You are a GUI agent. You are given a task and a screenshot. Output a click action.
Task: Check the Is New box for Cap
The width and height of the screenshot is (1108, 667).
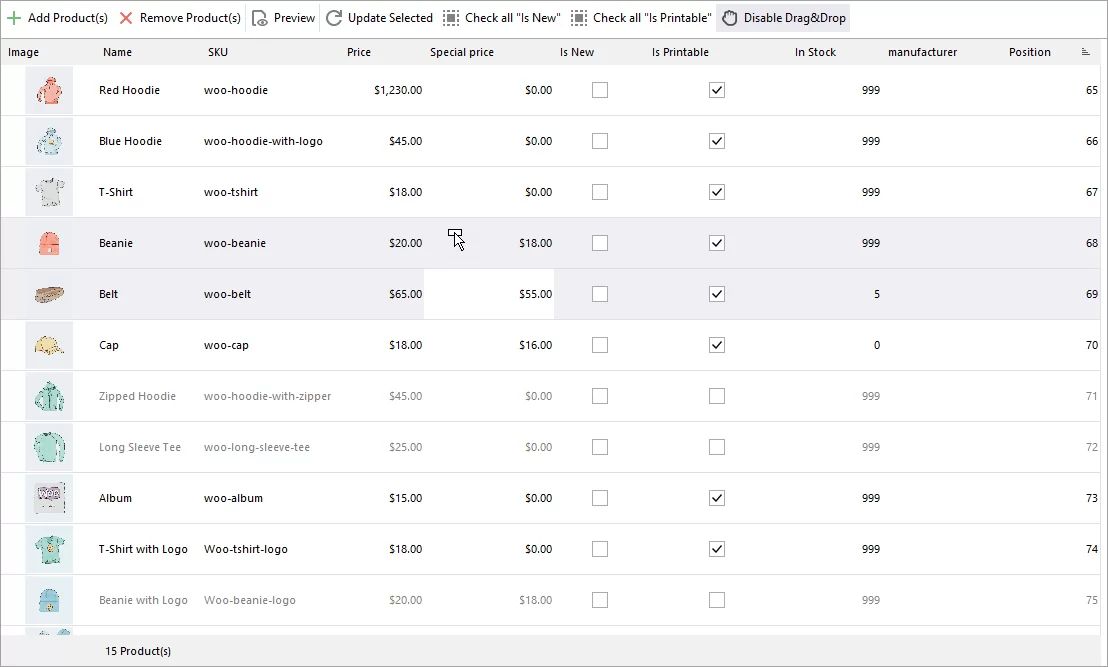click(599, 345)
